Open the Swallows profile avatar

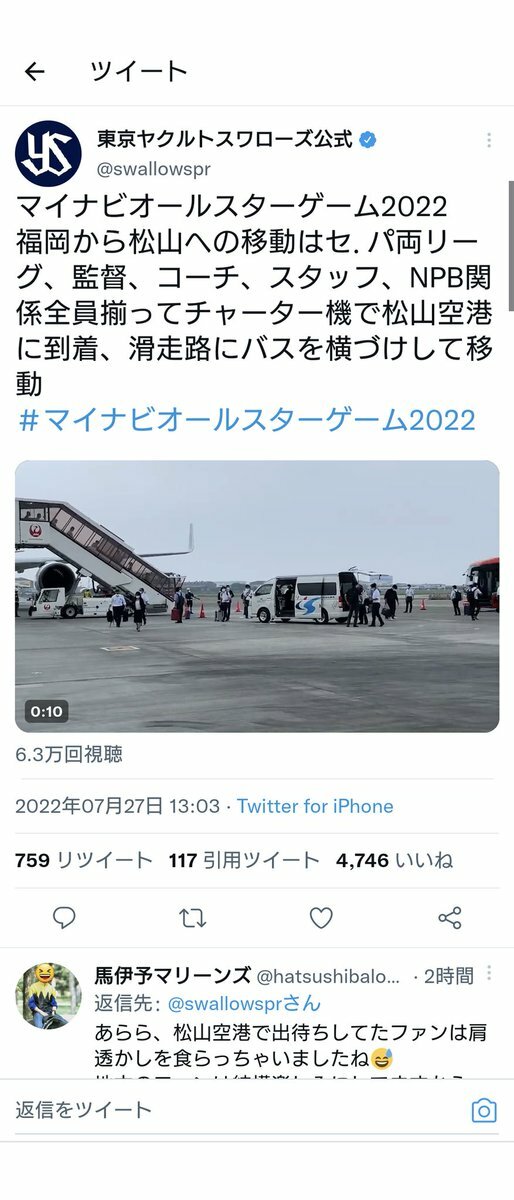pyautogui.click(x=48, y=153)
